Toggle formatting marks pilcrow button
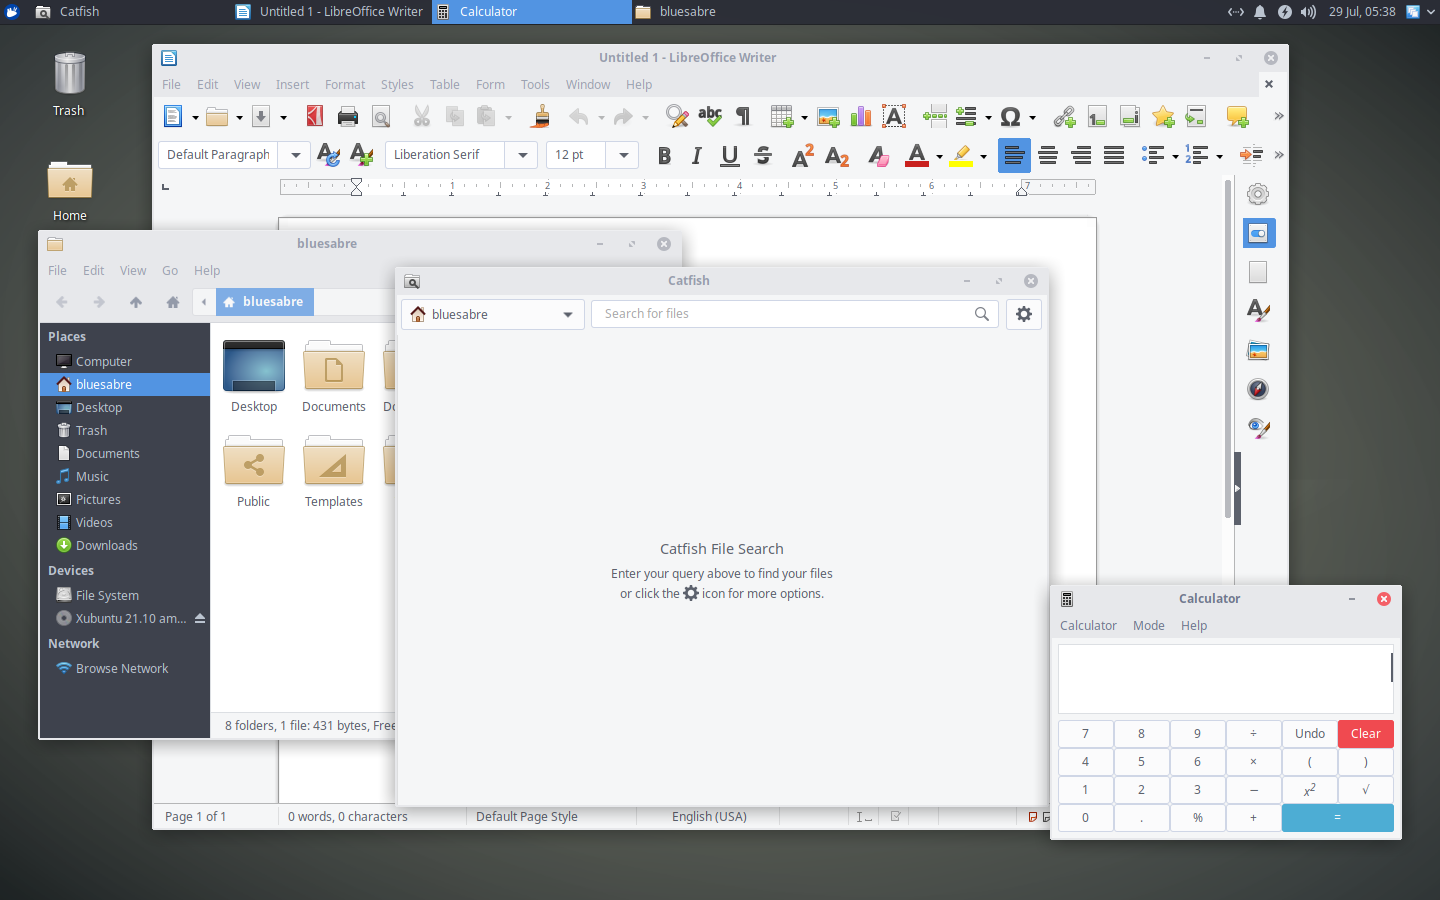The image size is (1440, 900). pyautogui.click(x=743, y=117)
